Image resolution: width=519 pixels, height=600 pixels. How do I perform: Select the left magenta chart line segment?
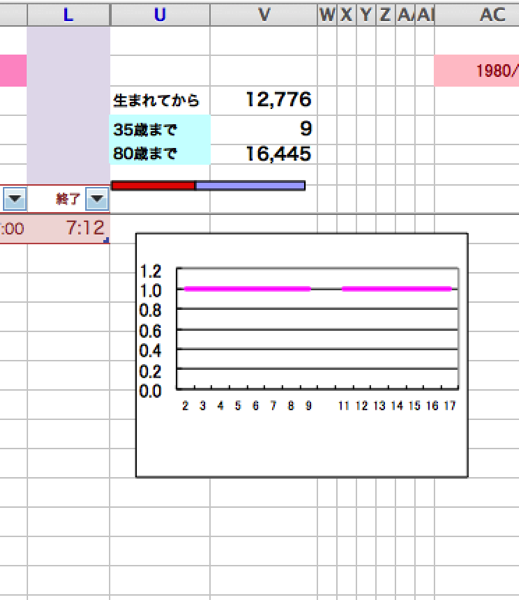(247, 289)
